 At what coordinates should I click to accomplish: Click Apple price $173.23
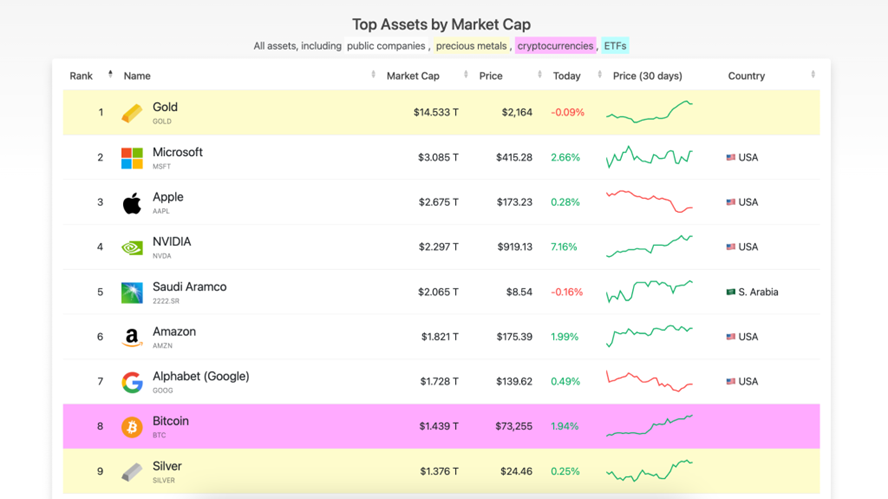coord(514,202)
